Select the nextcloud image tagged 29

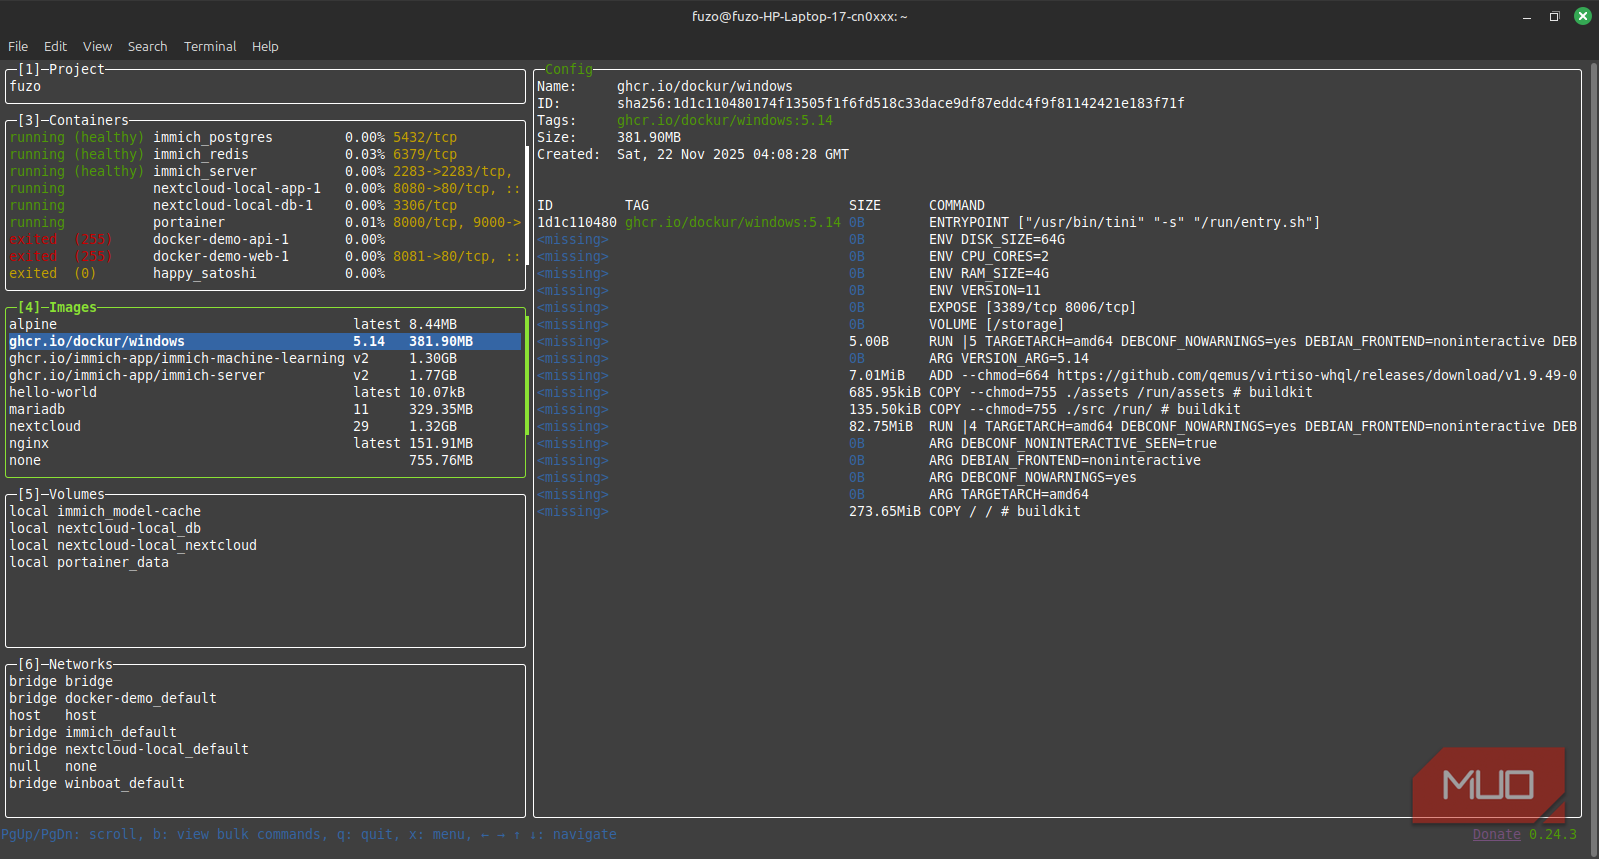[265, 426]
